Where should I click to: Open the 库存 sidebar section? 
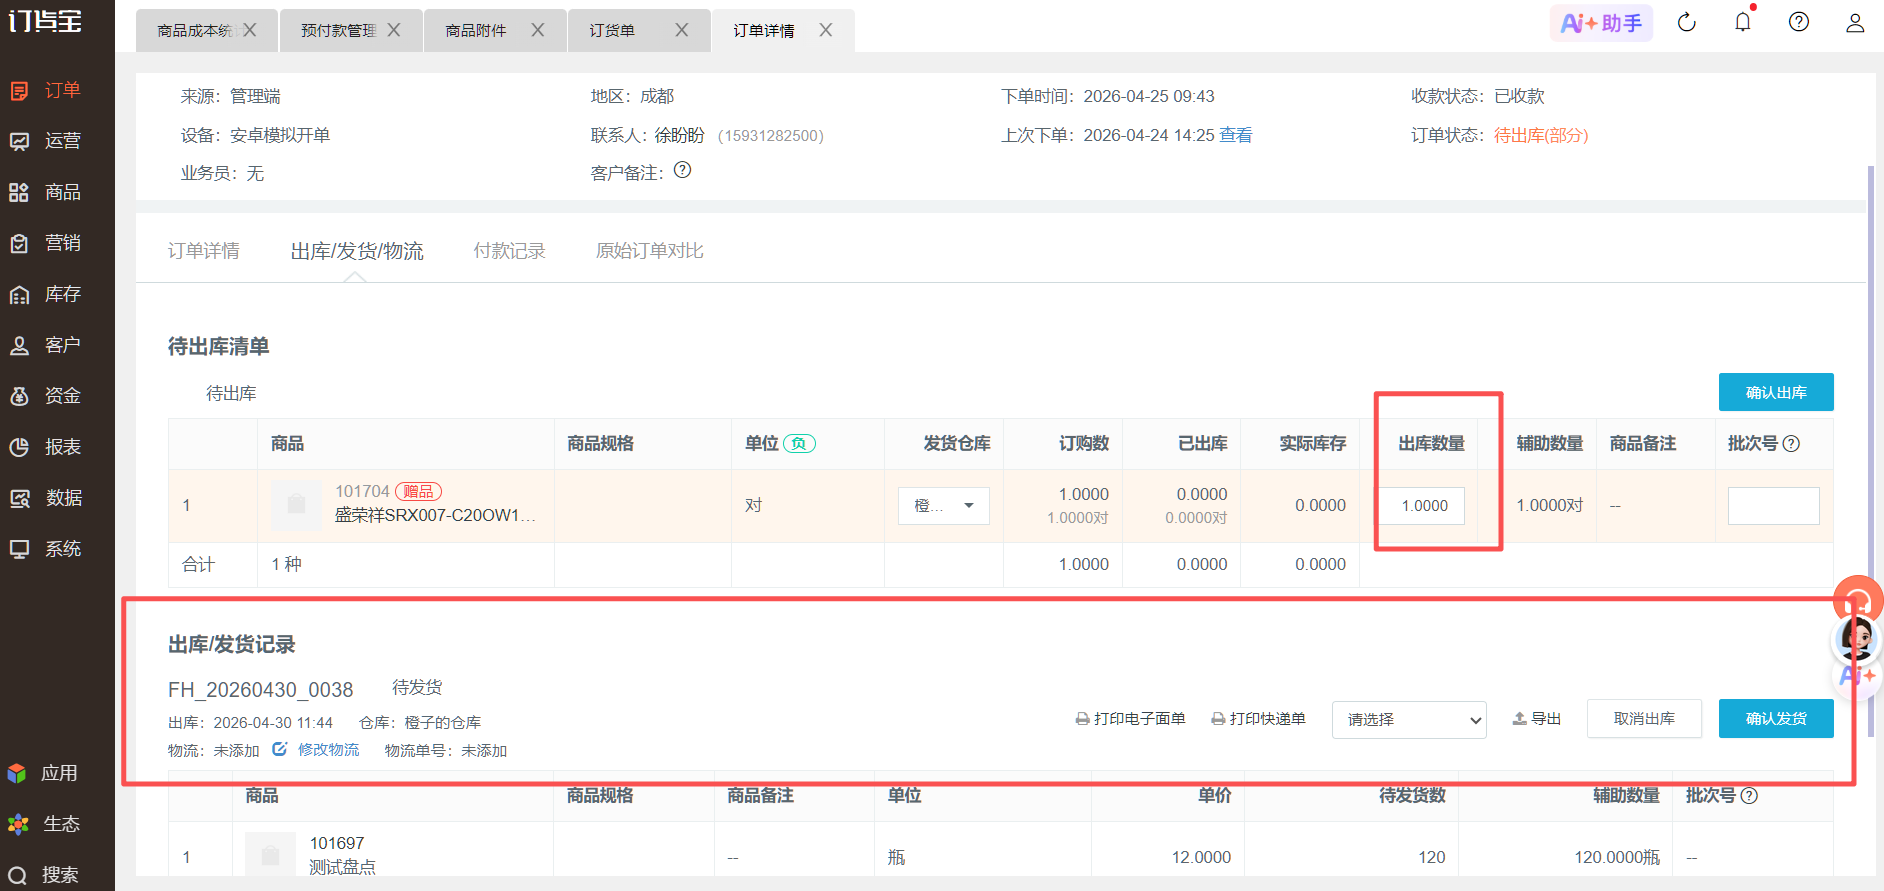45,294
